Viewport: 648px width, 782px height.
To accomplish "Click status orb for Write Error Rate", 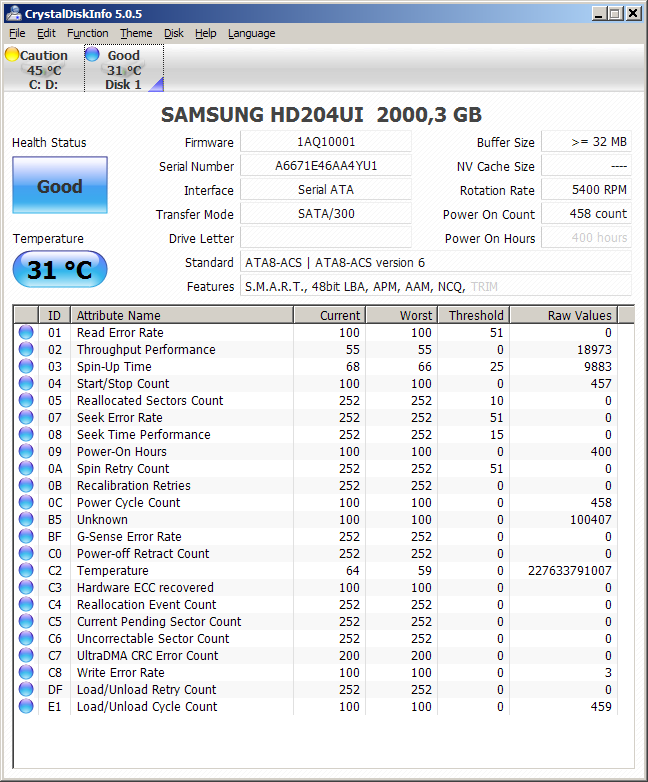I will 26,672.
